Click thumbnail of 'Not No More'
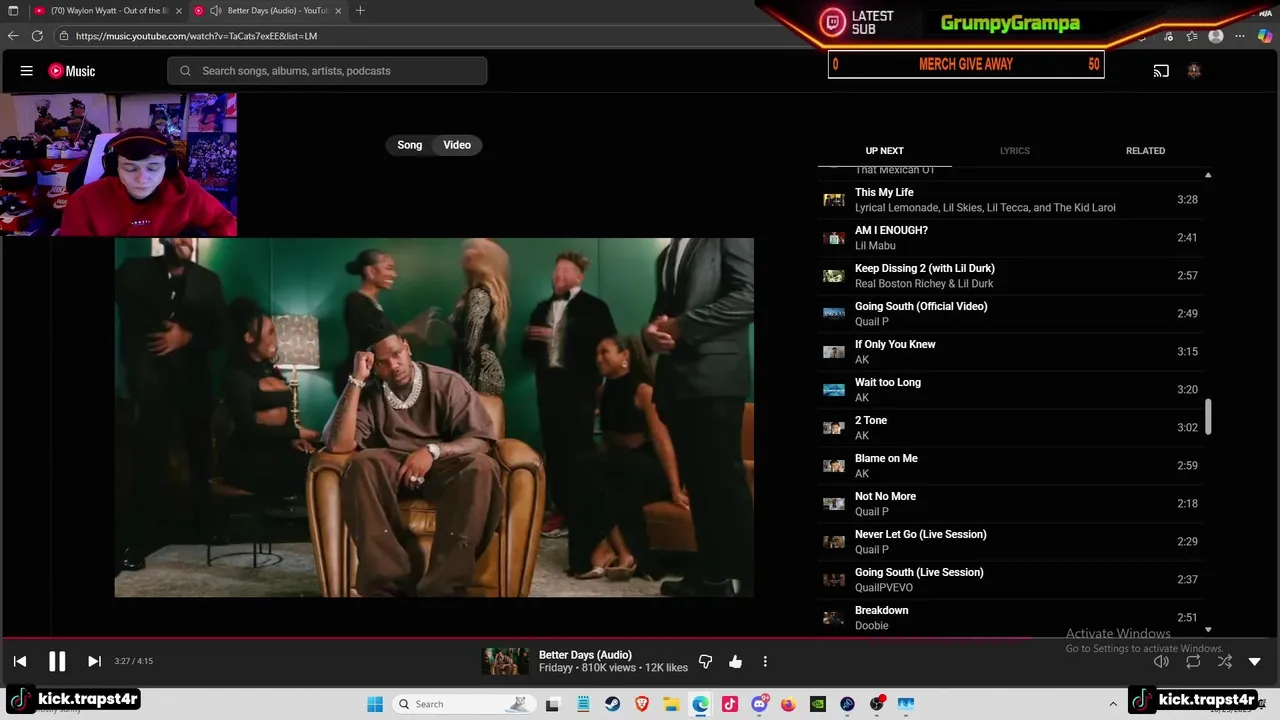The width and height of the screenshot is (1280, 720). (834, 504)
